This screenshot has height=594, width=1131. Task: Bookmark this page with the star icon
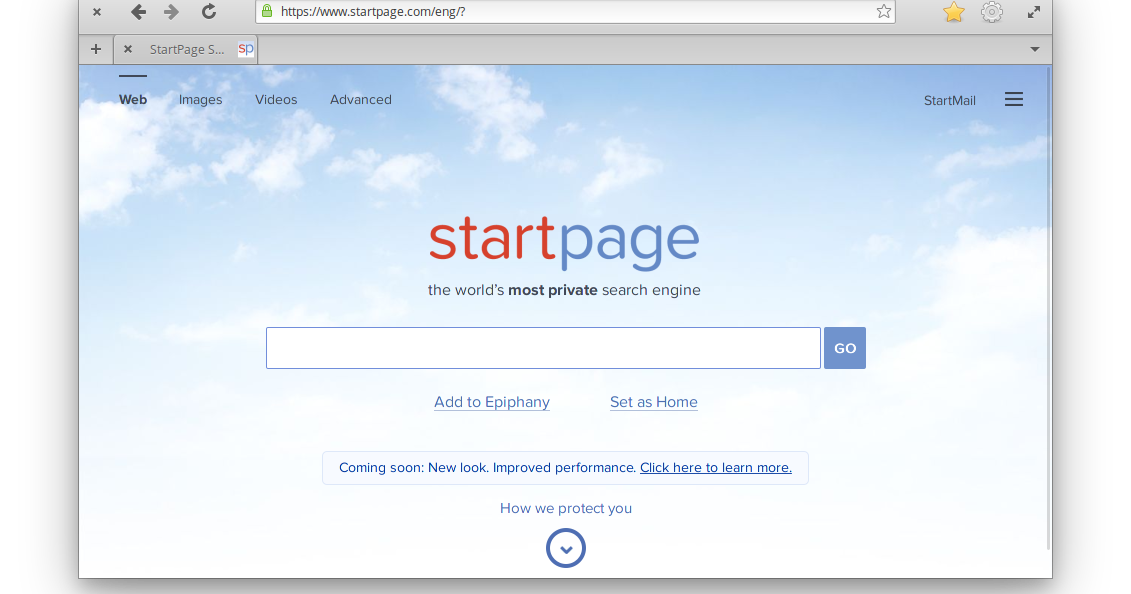click(x=953, y=12)
